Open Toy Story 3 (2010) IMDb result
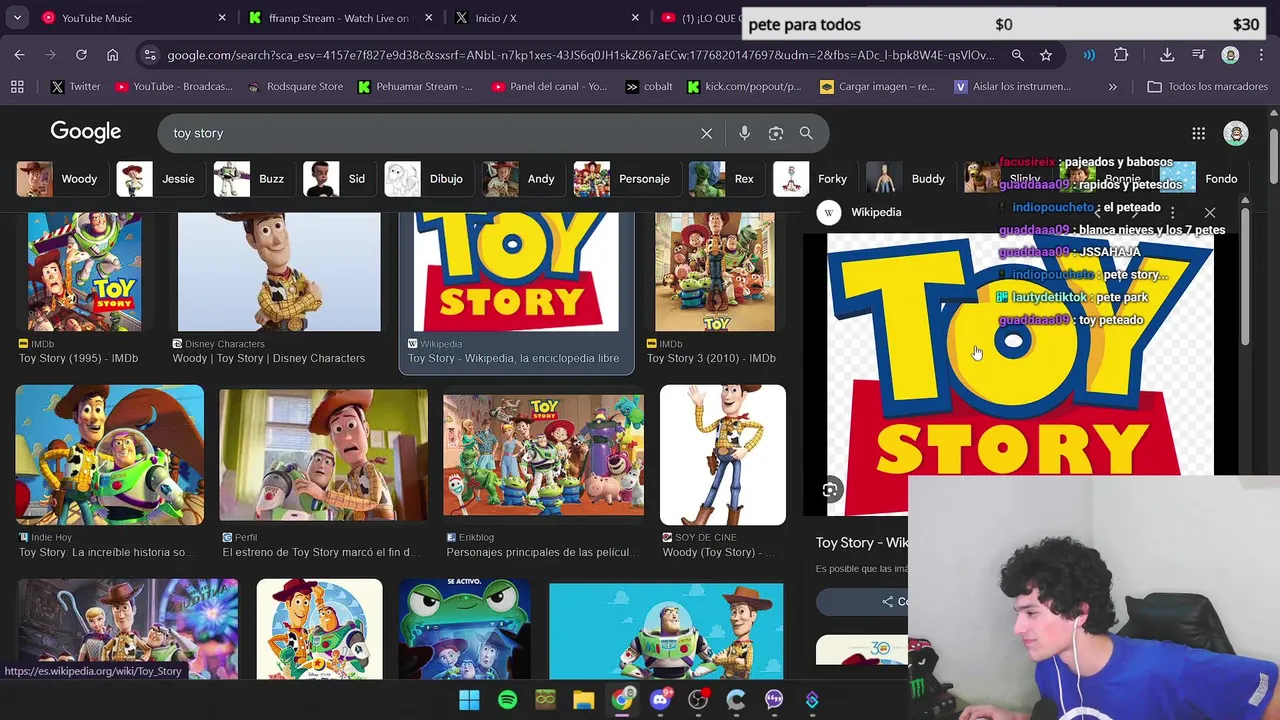The height and width of the screenshot is (720, 1280). pos(714,271)
